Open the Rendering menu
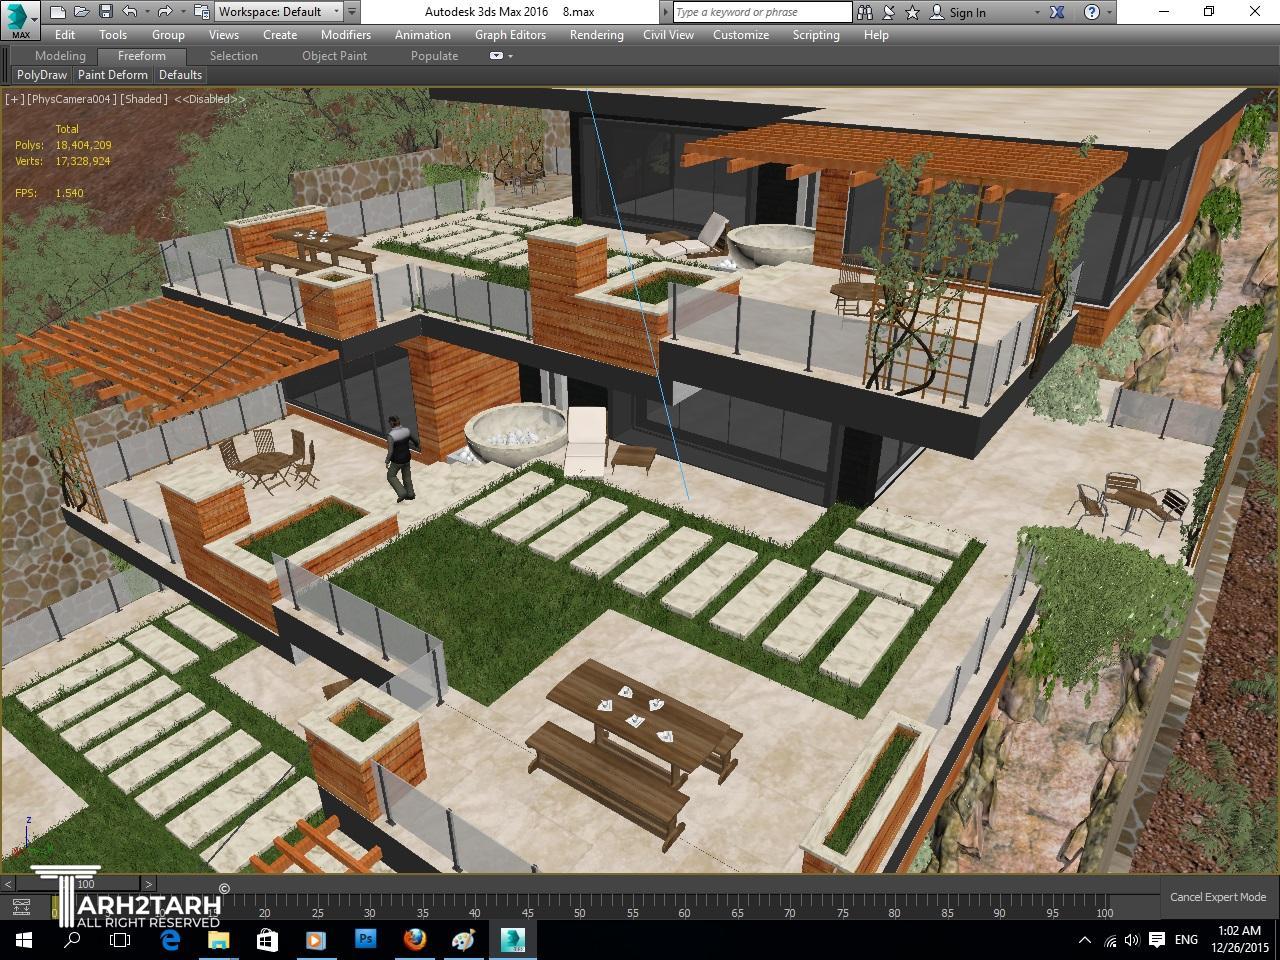This screenshot has height=960, width=1280. click(x=596, y=34)
